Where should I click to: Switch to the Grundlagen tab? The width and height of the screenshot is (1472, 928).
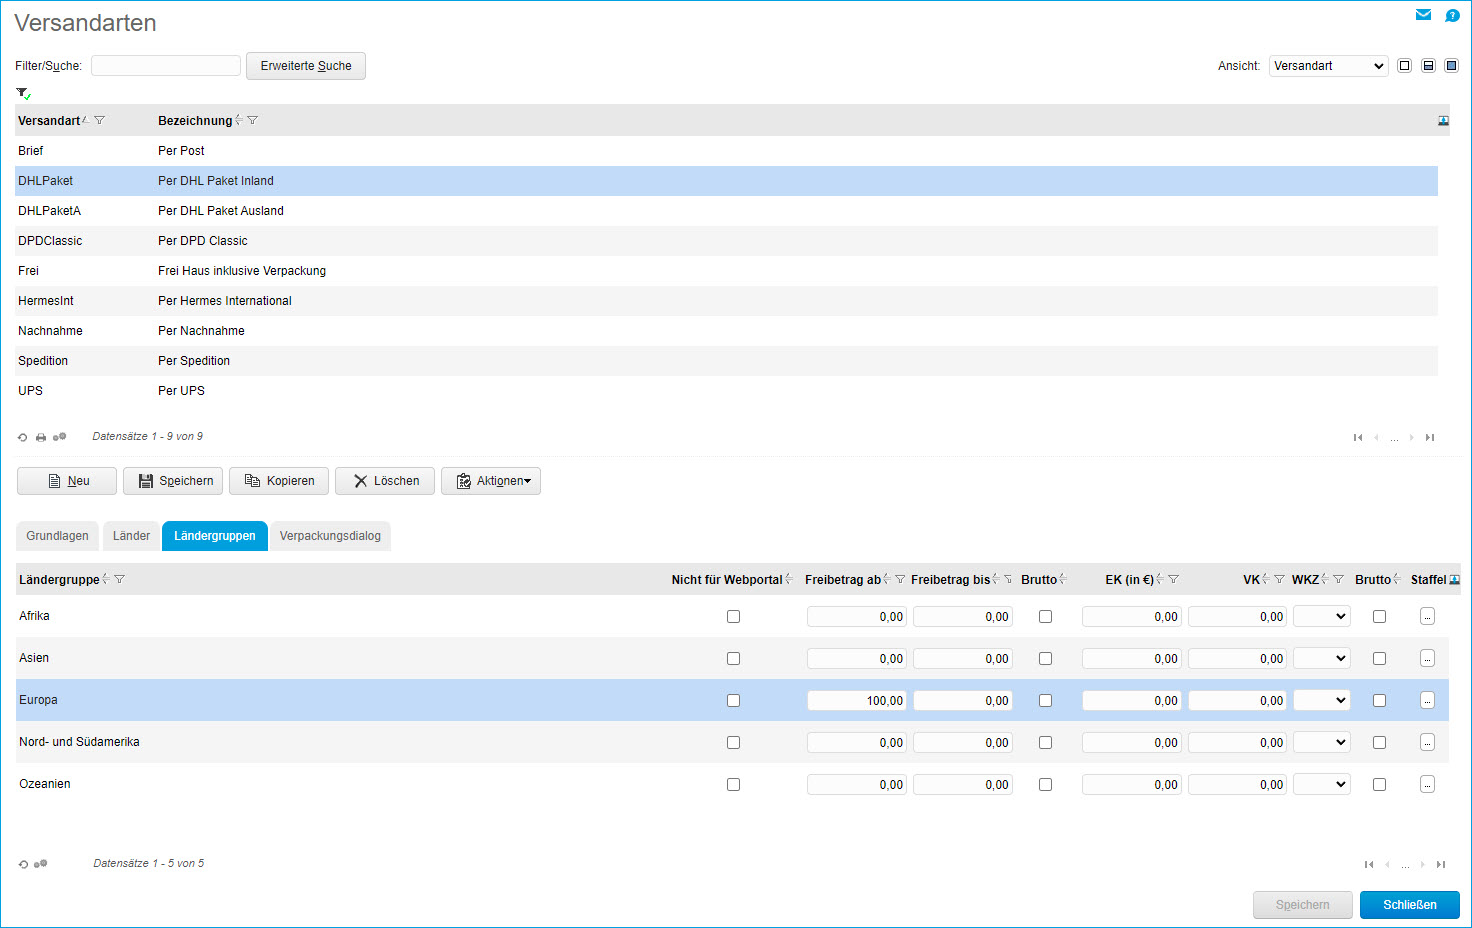pos(57,536)
